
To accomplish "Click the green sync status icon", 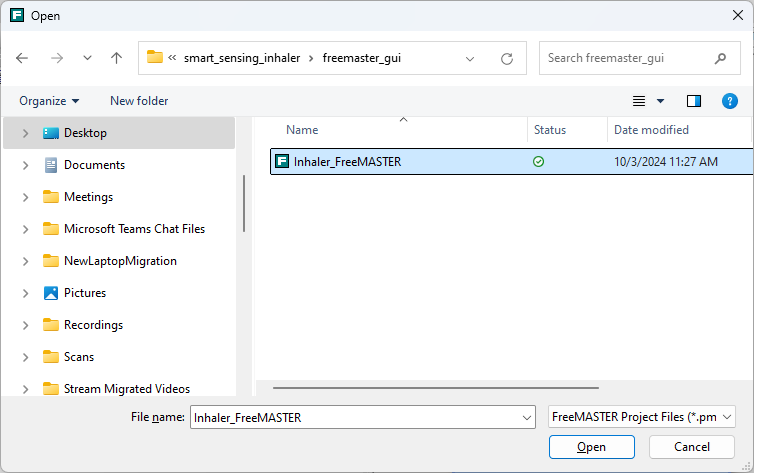I will pos(539,161).
